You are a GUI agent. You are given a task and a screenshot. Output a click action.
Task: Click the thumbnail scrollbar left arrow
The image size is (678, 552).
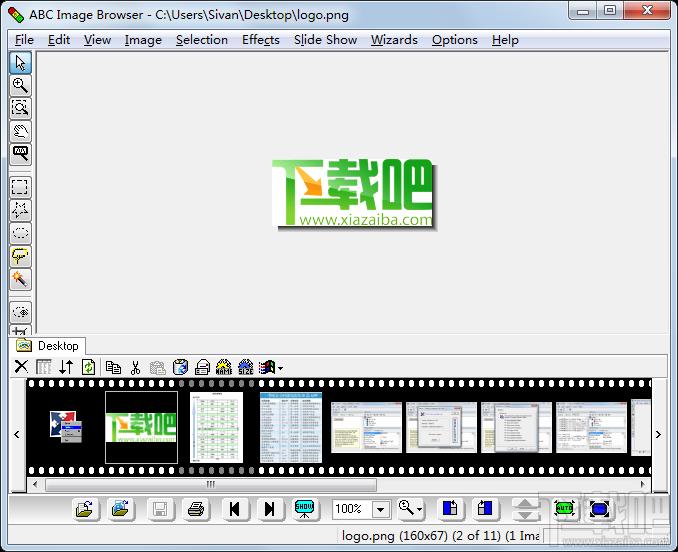point(35,484)
